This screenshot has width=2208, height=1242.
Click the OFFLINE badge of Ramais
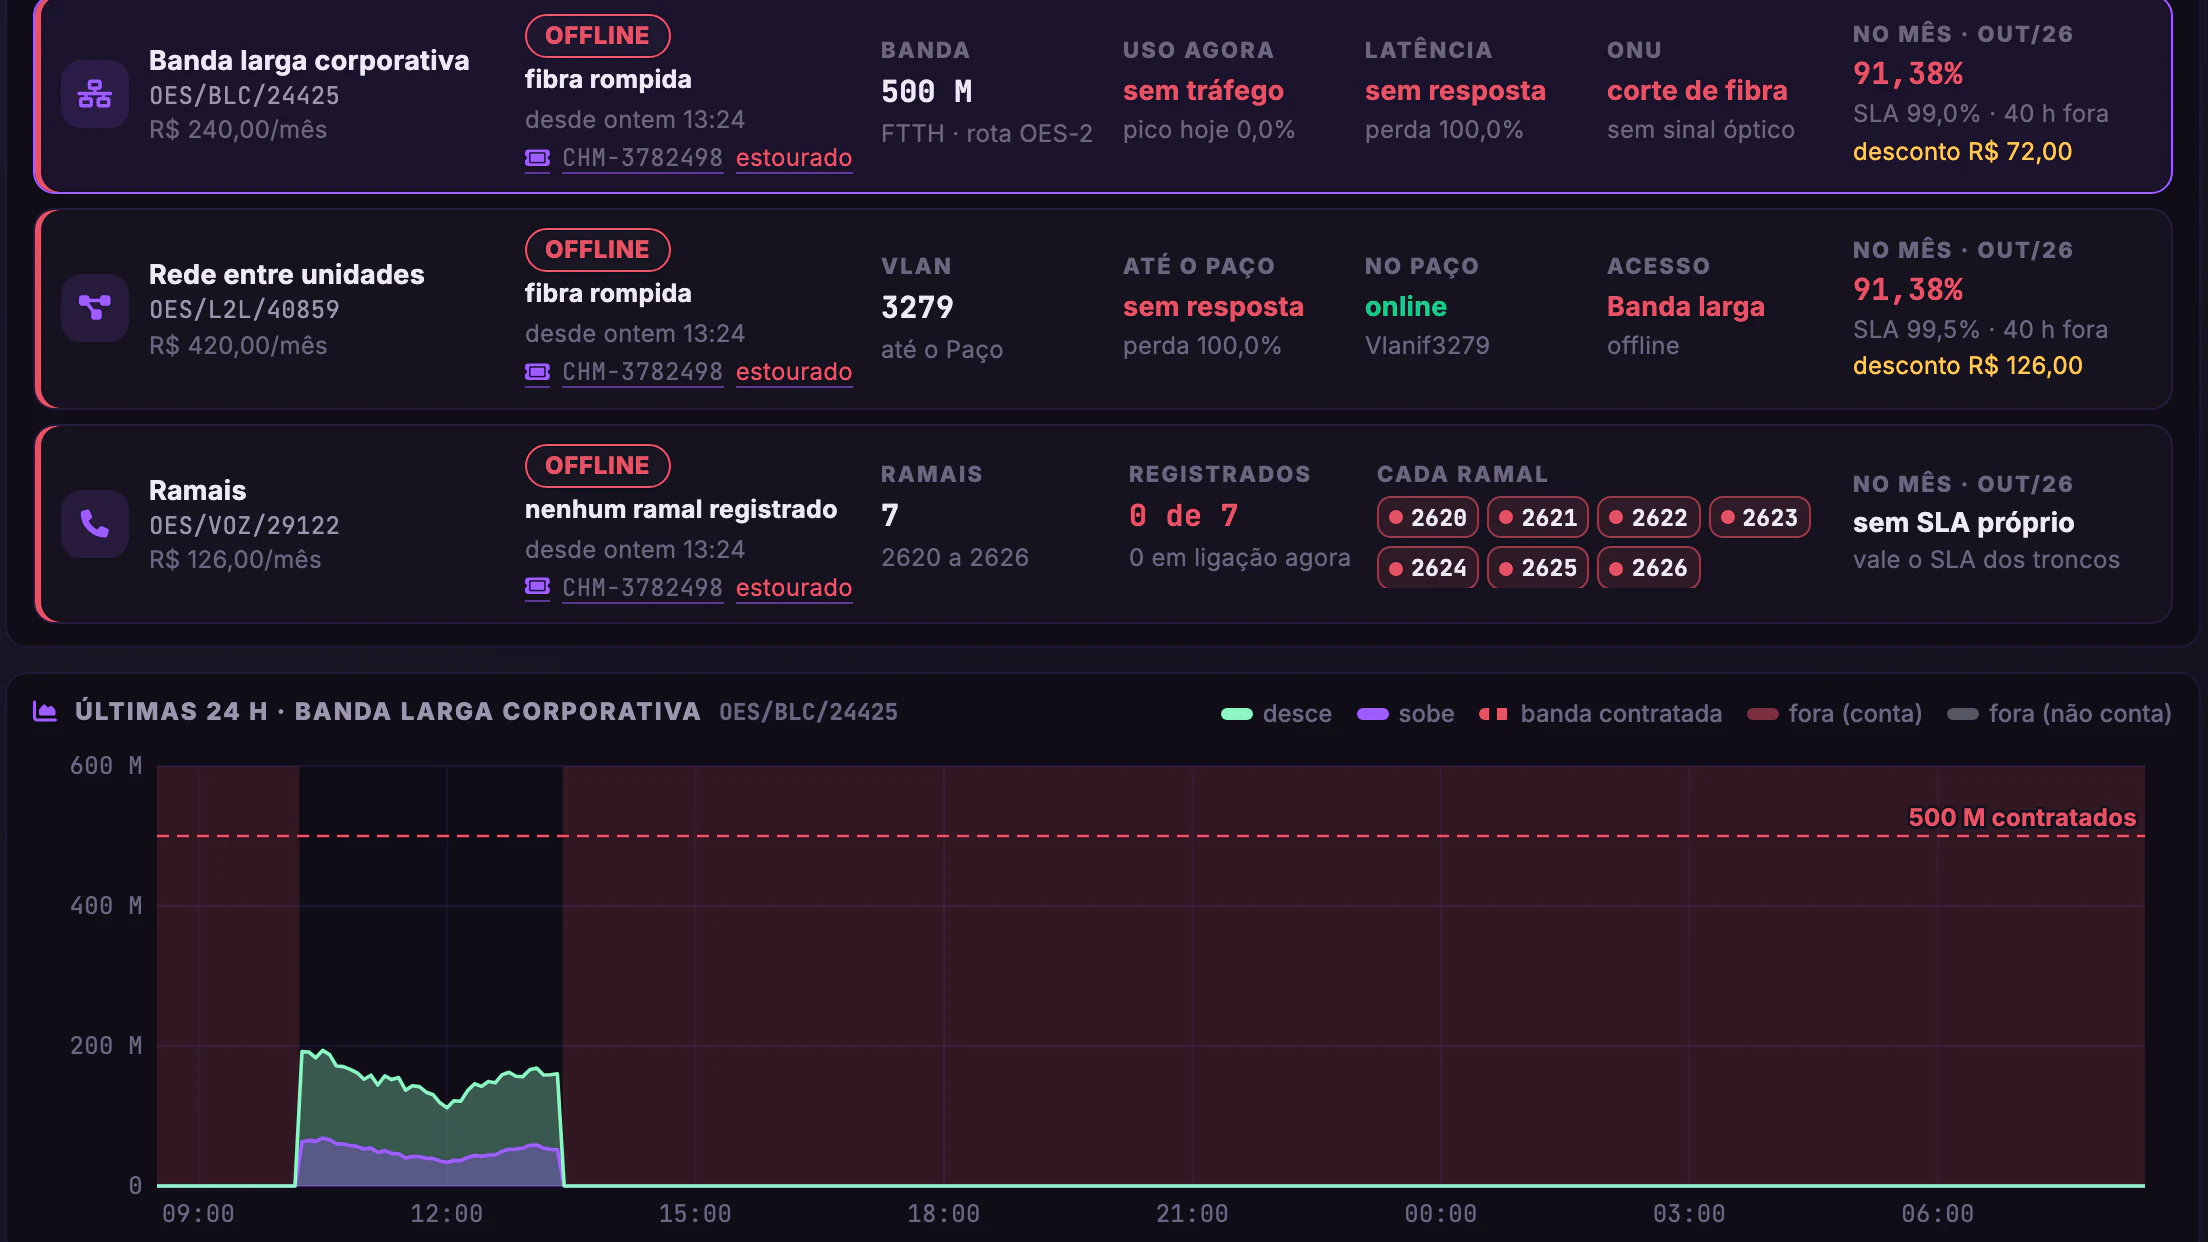click(x=597, y=466)
